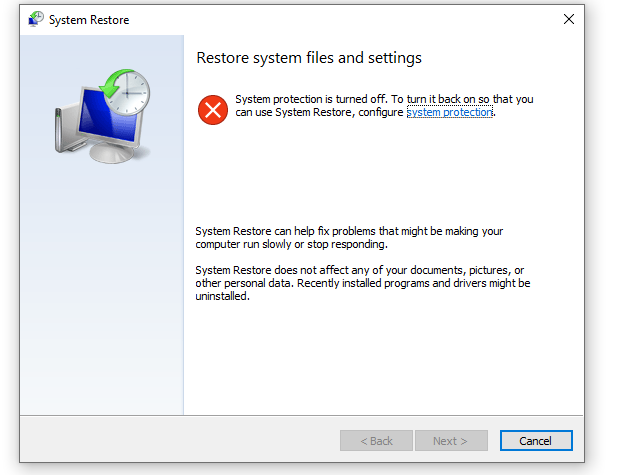Click the green curved arrow on the clock
The height and width of the screenshot is (475, 620).
[x=115, y=83]
